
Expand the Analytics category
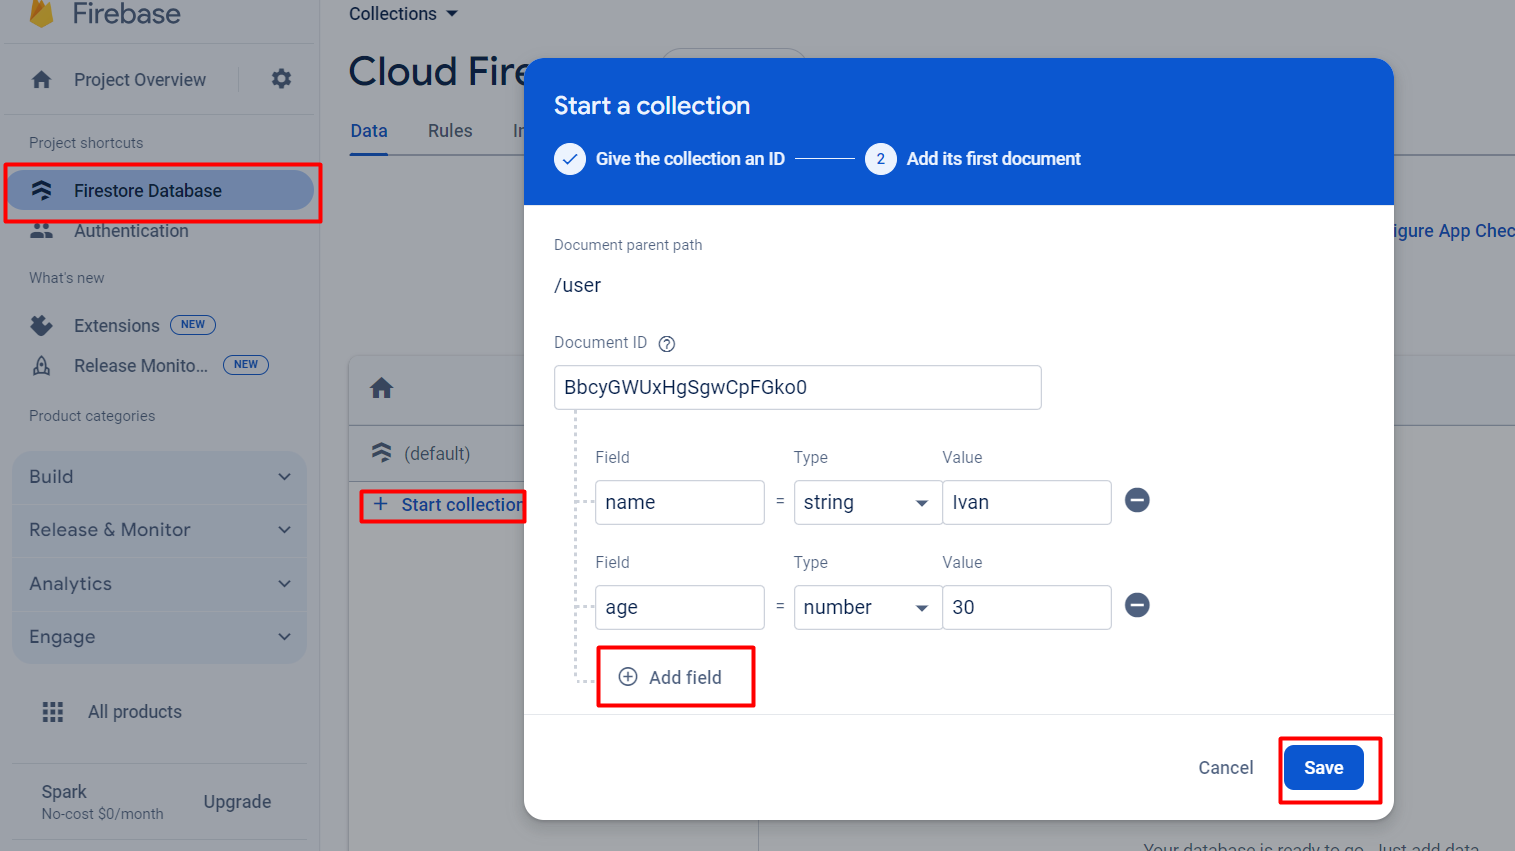pyautogui.click(x=160, y=584)
